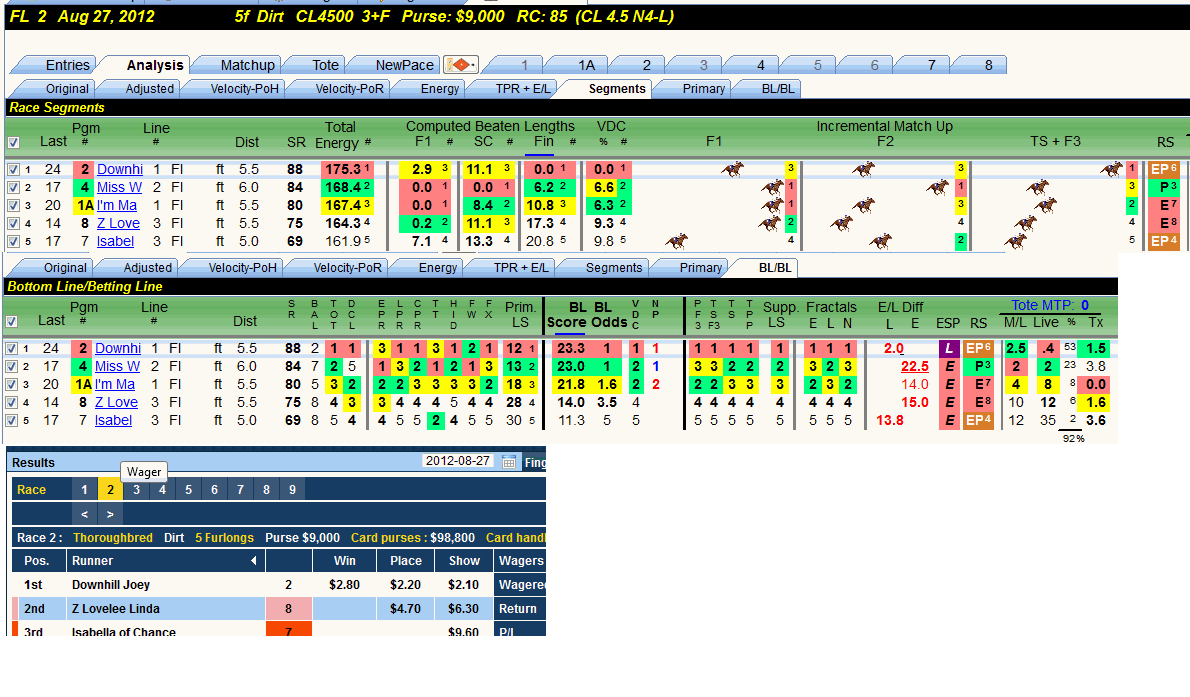This screenshot has height=697, width=1190.
Task: Open the I'm Ma link in the Bottom Line table
Action: [115, 384]
